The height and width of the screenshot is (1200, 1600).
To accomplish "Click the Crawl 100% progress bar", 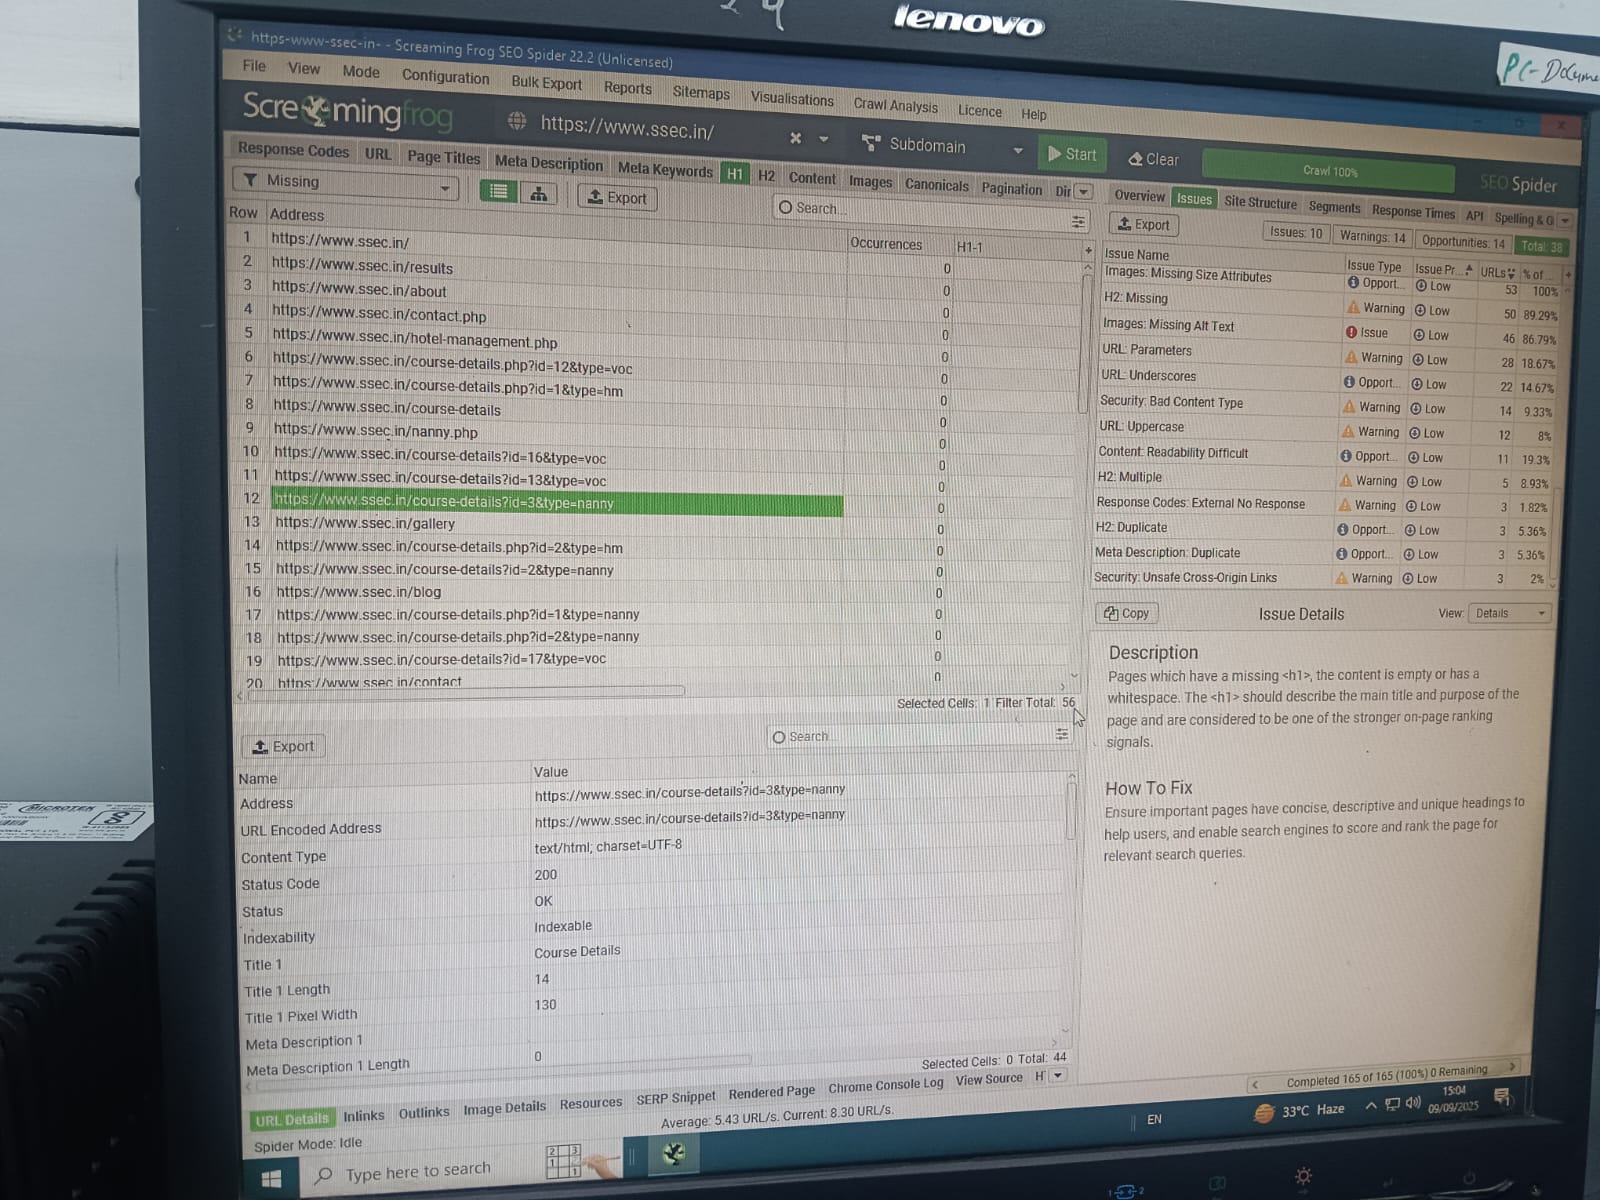I will pyautogui.click(x=1329, y=171).
